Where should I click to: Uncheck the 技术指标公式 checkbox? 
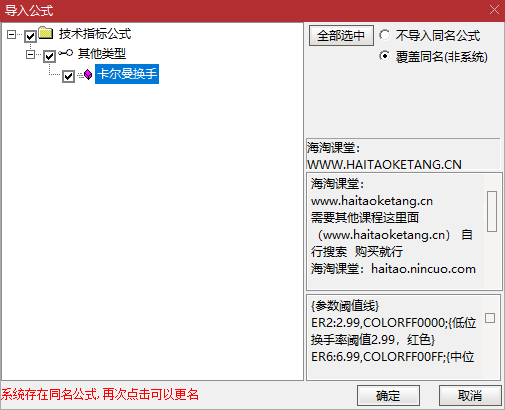[x=30, y=36]
